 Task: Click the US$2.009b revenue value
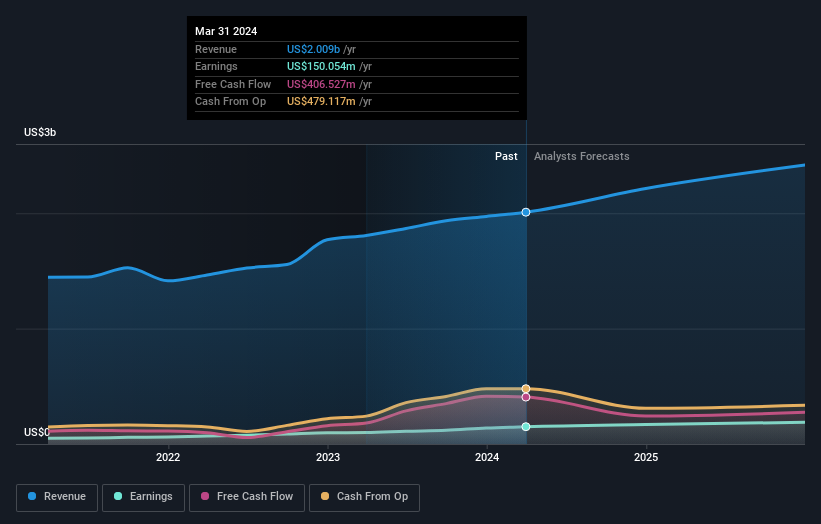[313, 49]
